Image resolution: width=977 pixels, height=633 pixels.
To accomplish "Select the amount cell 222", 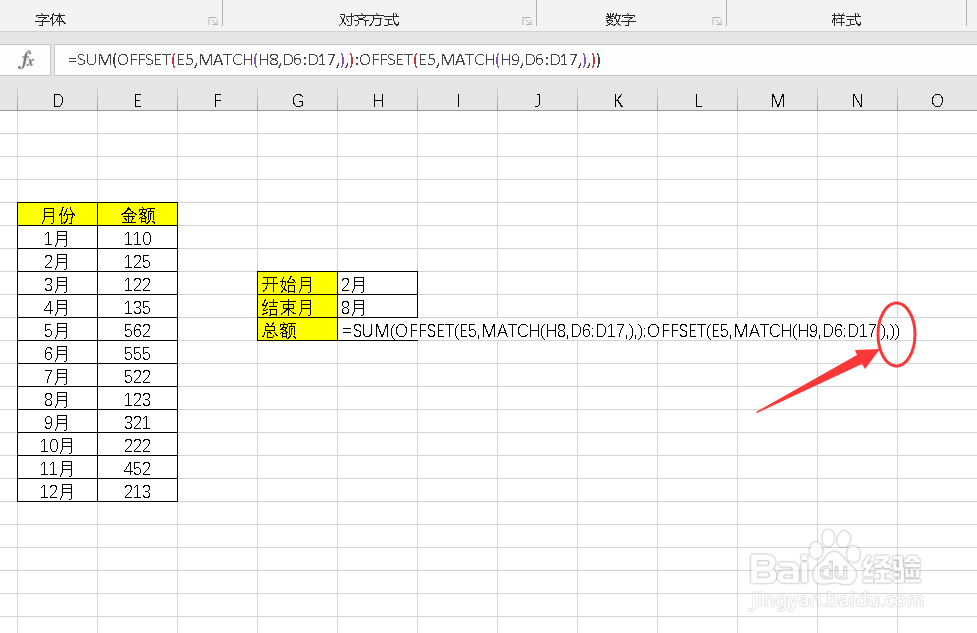I will [137, 445].
